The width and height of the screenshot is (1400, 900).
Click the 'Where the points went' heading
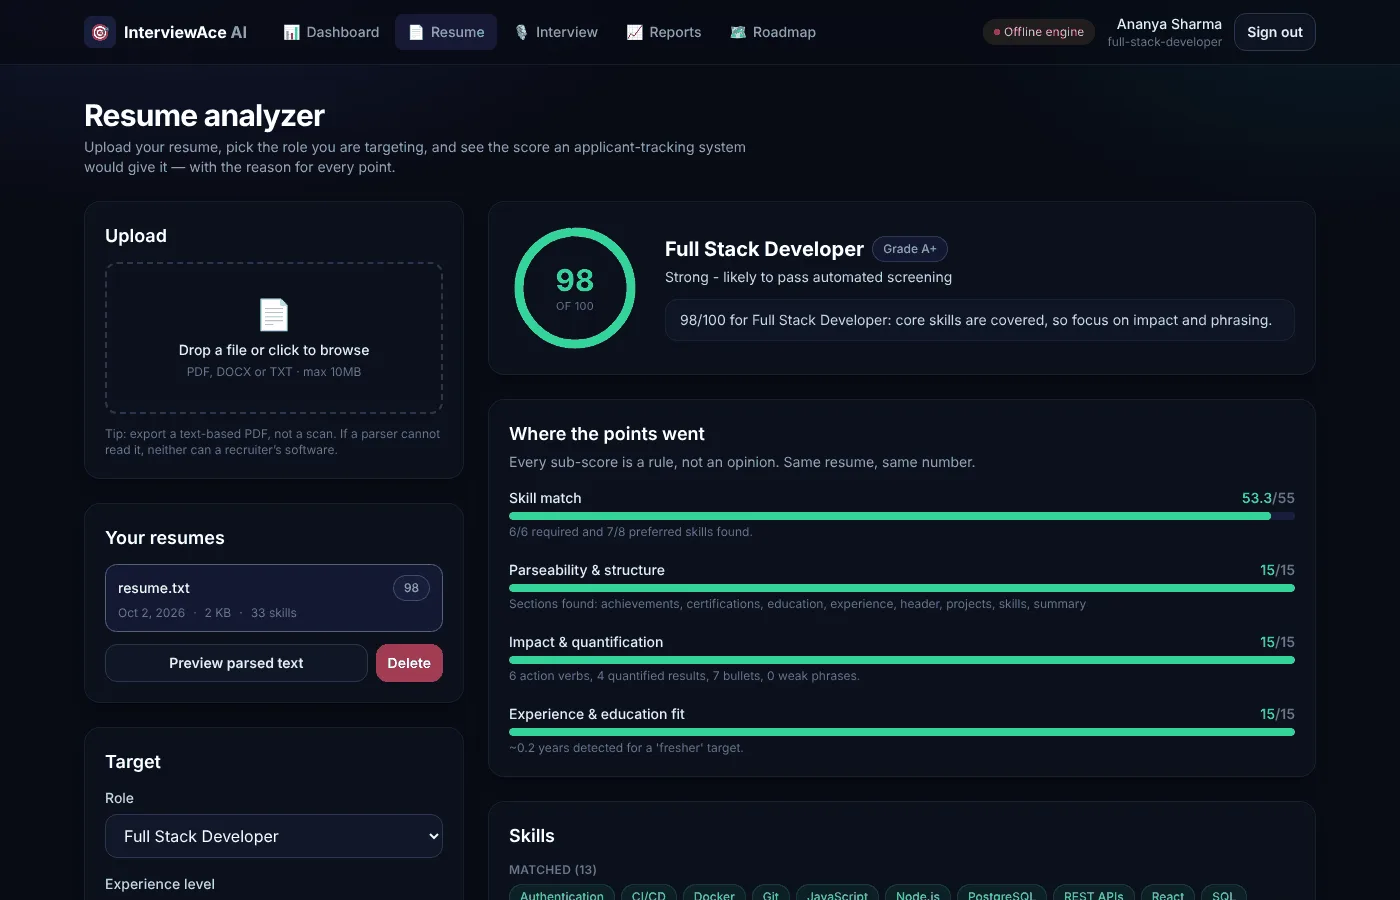(607, 434)
